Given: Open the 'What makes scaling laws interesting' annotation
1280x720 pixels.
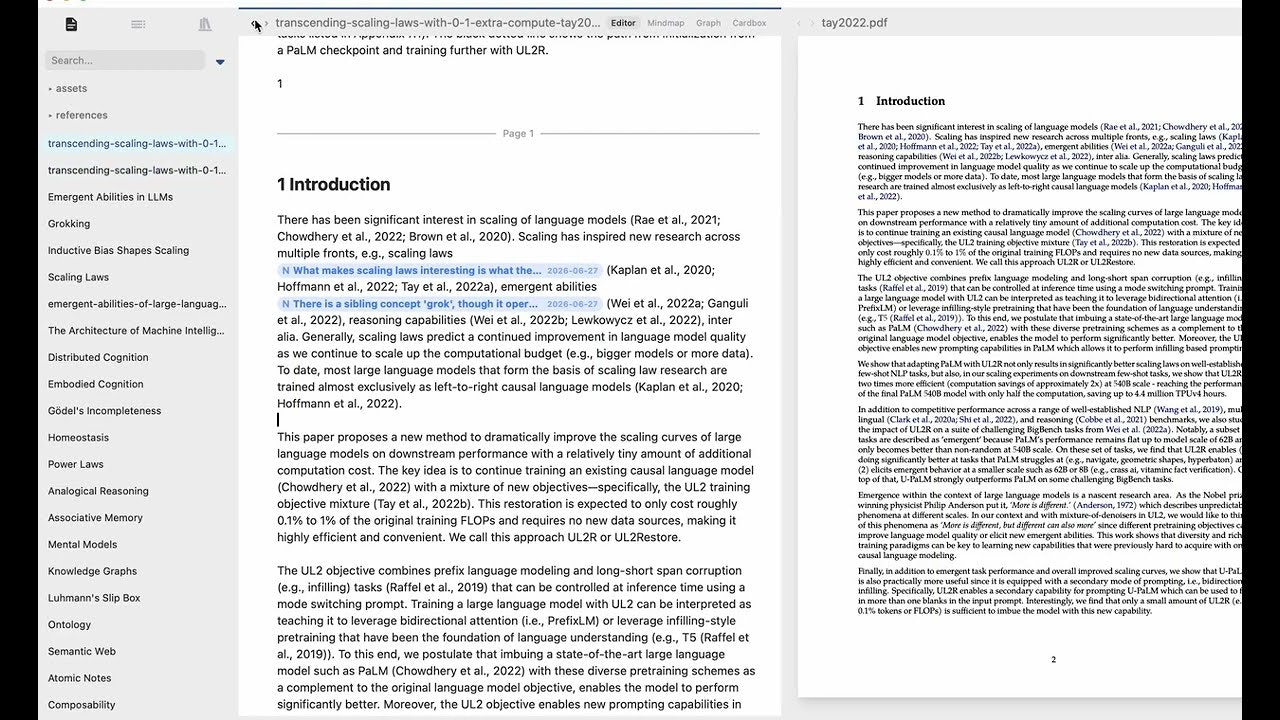Looking at the screenshot, I should click(x=440, y=270).
